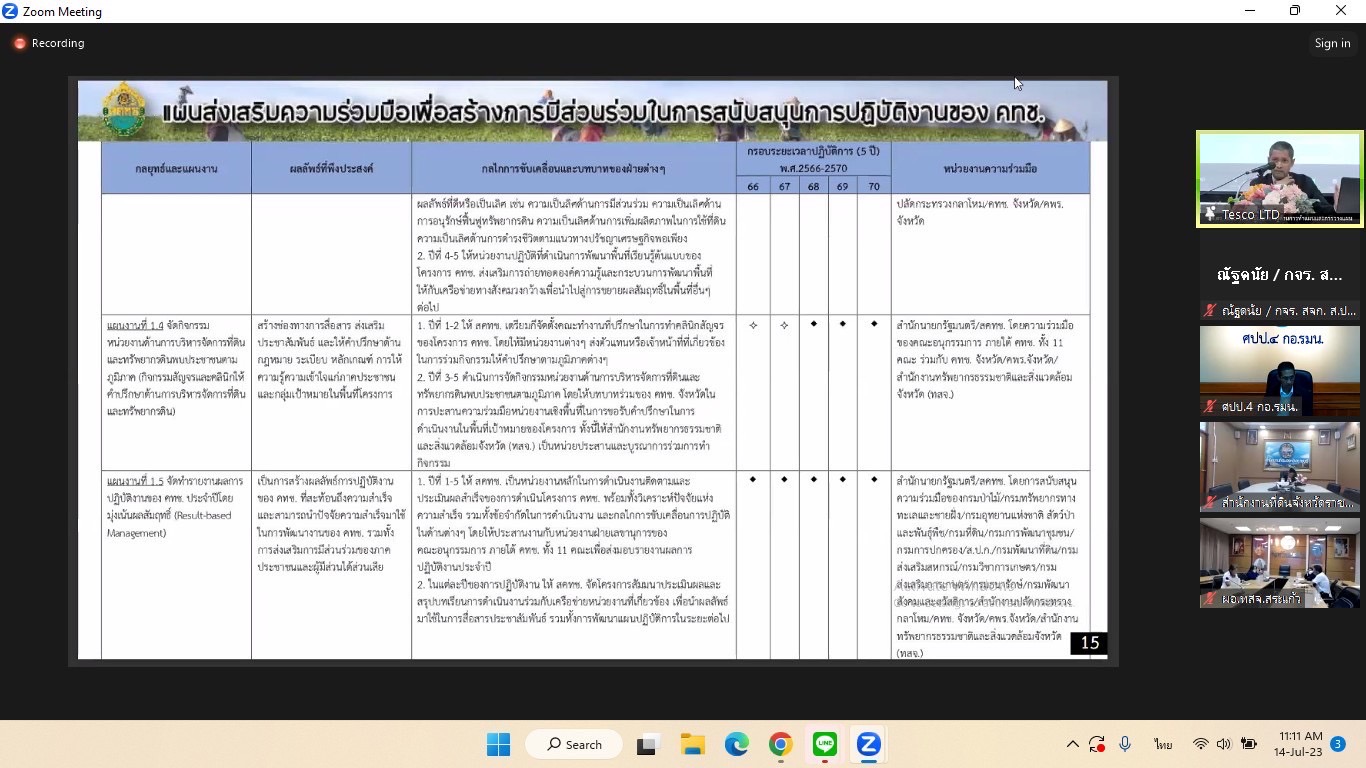Click the ผลลัพธ์ที่พึงประสงค์ column header

tap(331, 168)
